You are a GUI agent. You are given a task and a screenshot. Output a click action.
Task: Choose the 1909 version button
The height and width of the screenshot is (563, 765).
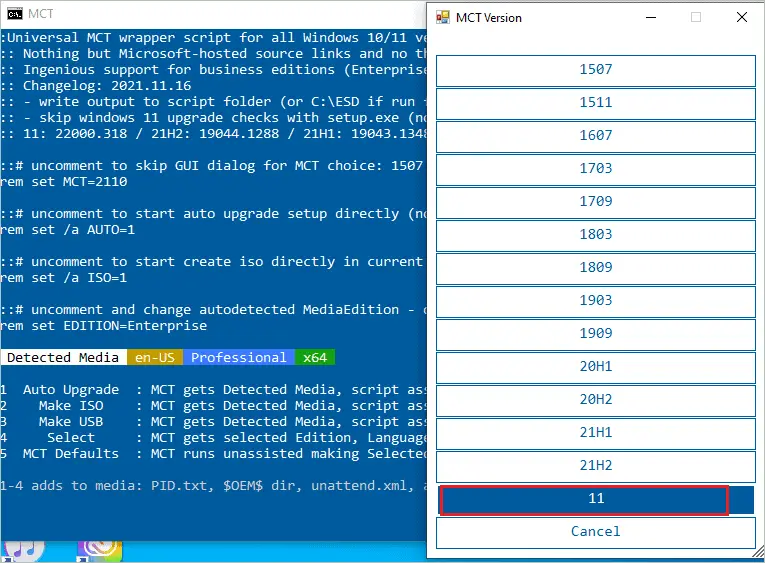pos(596,334)
